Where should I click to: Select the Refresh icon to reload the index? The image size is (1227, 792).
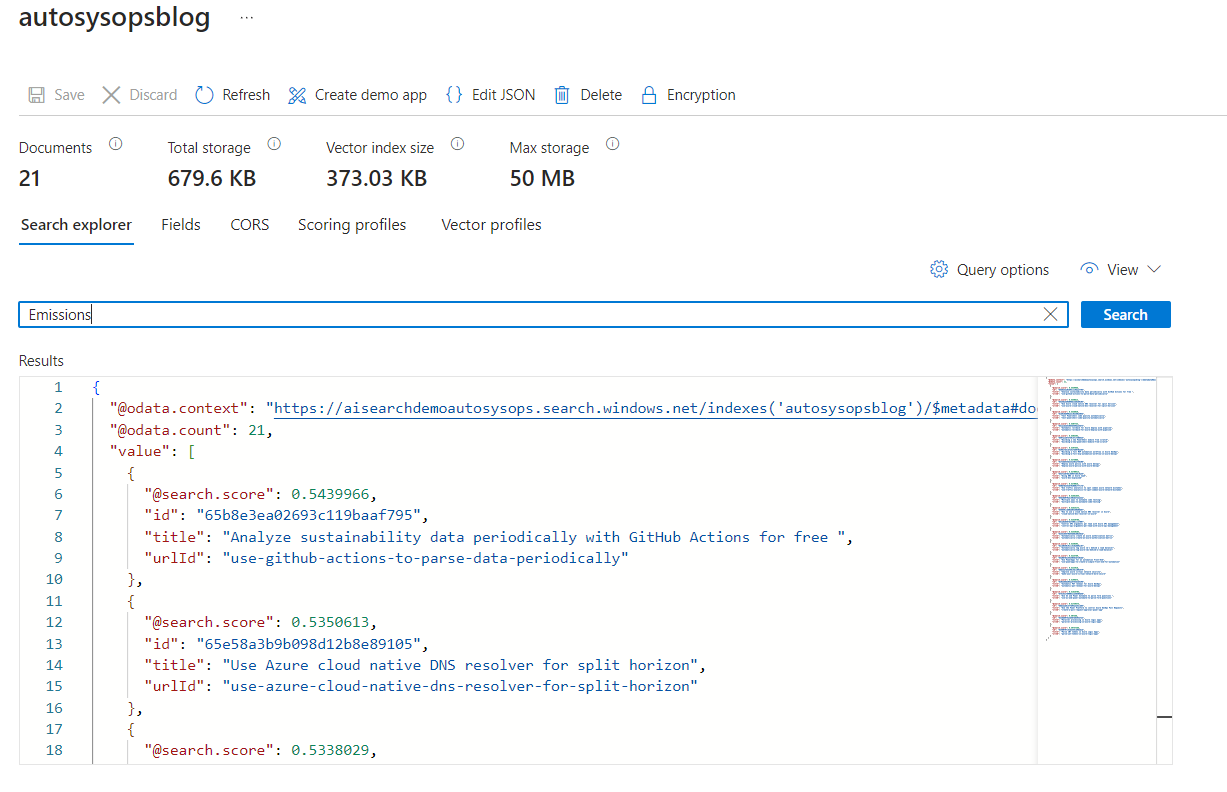[x=204, y=94]
